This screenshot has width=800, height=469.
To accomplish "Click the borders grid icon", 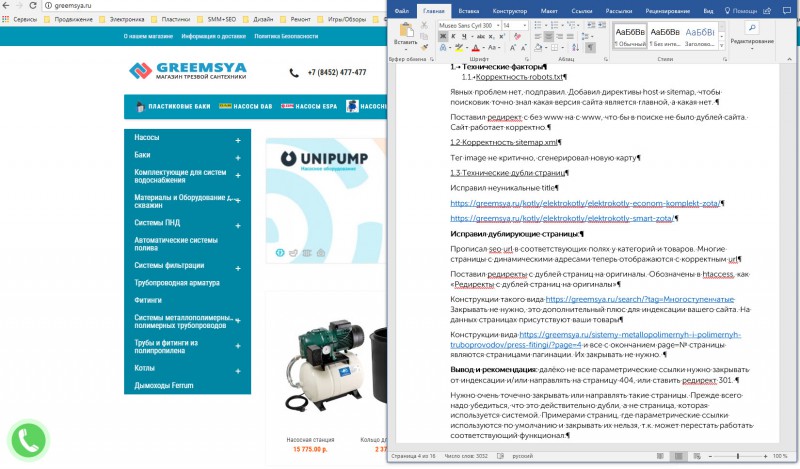I will pyautogui.click(x=555, y=48).
